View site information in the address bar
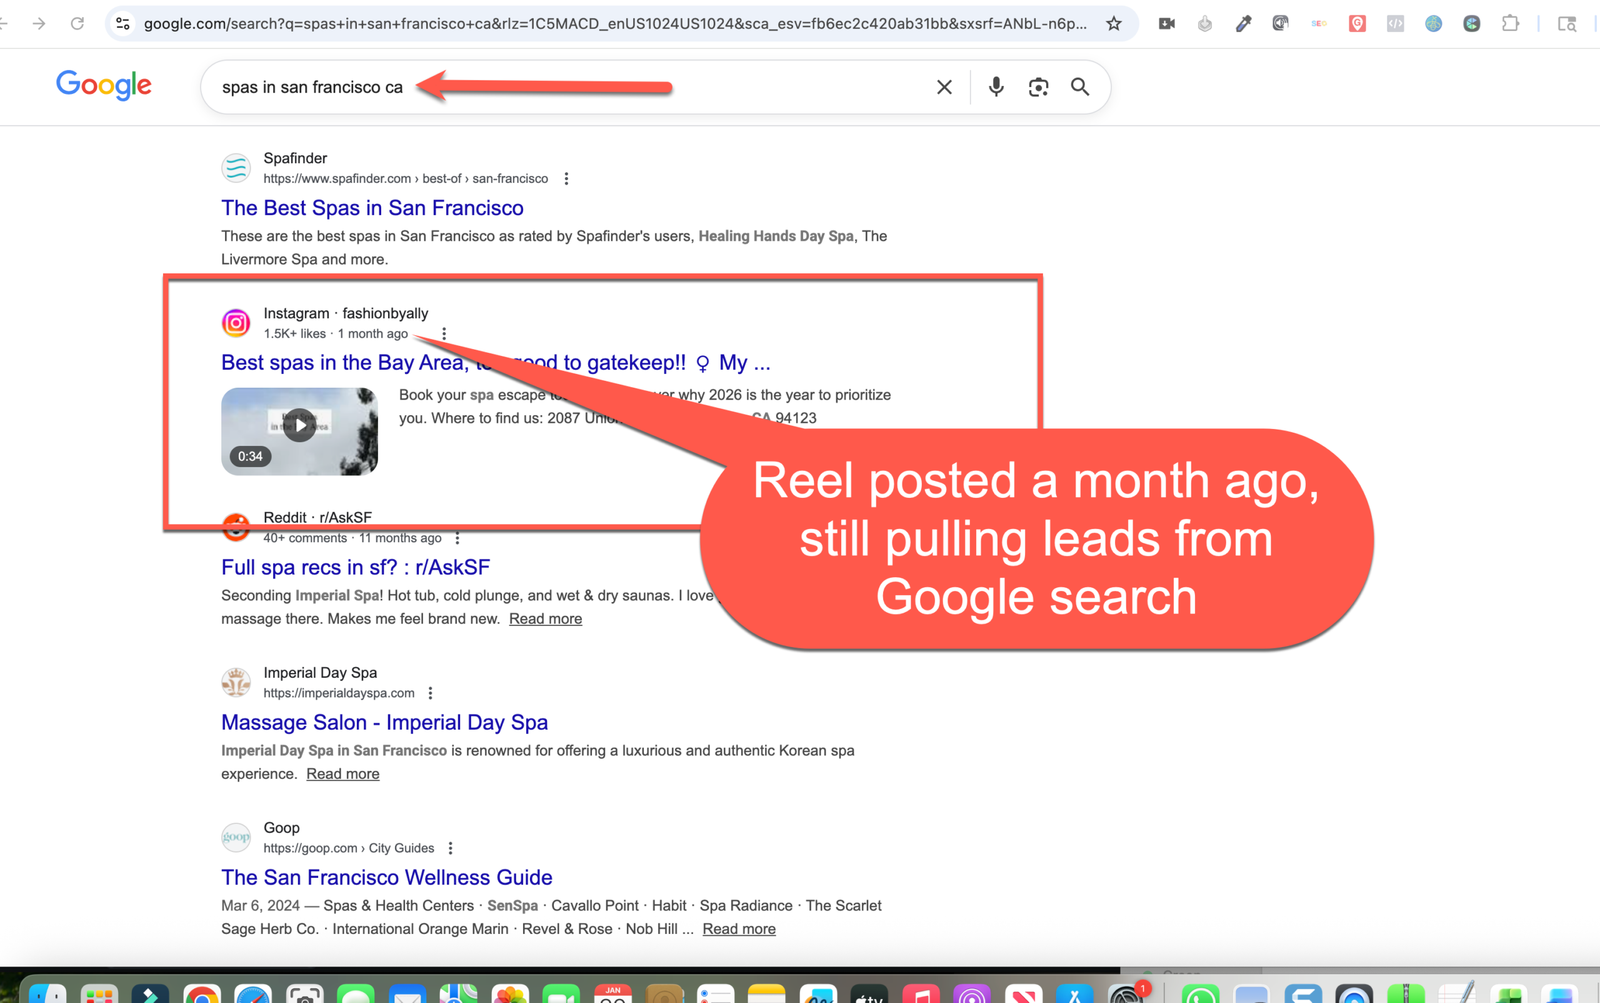This screenshot has height=1003, width=1600. pyautogui.click(x=123, y=24)
